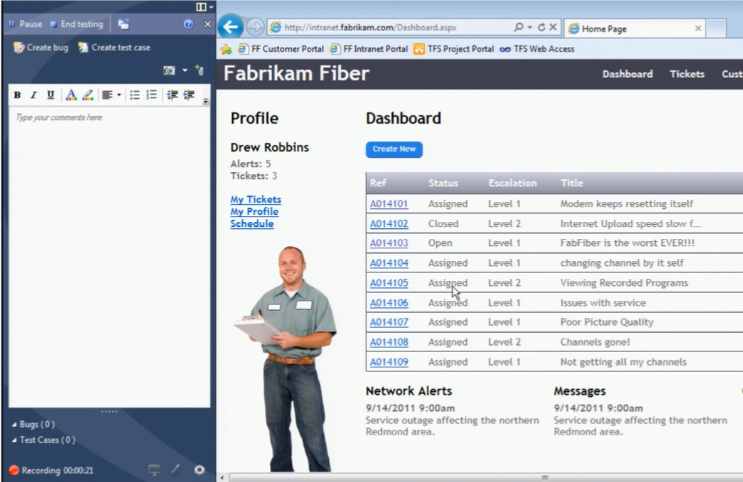Viewport: 743px width, 482px height.
Task: Open Dashboard in site navigation
Action: point(627,74)
